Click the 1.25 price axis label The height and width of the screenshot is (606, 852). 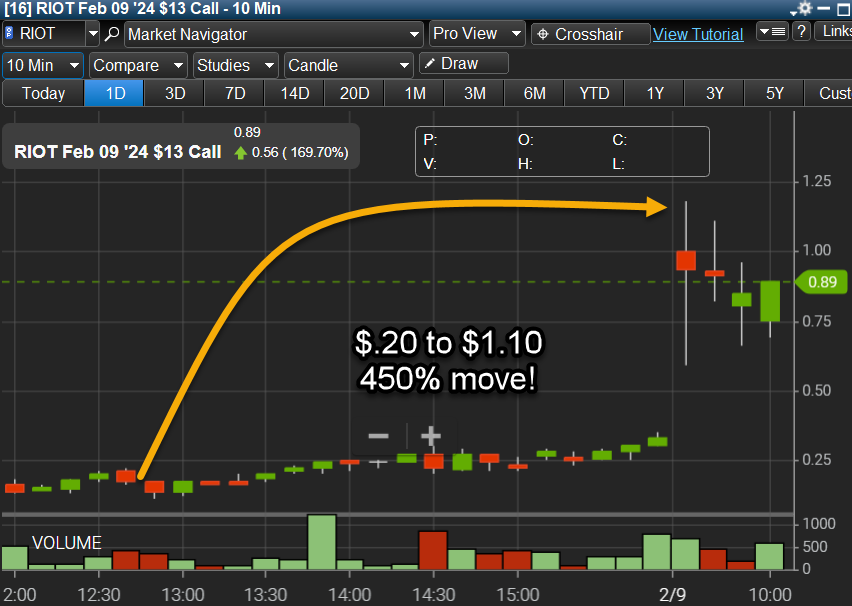pyautogui.click(x=817, y=181)
